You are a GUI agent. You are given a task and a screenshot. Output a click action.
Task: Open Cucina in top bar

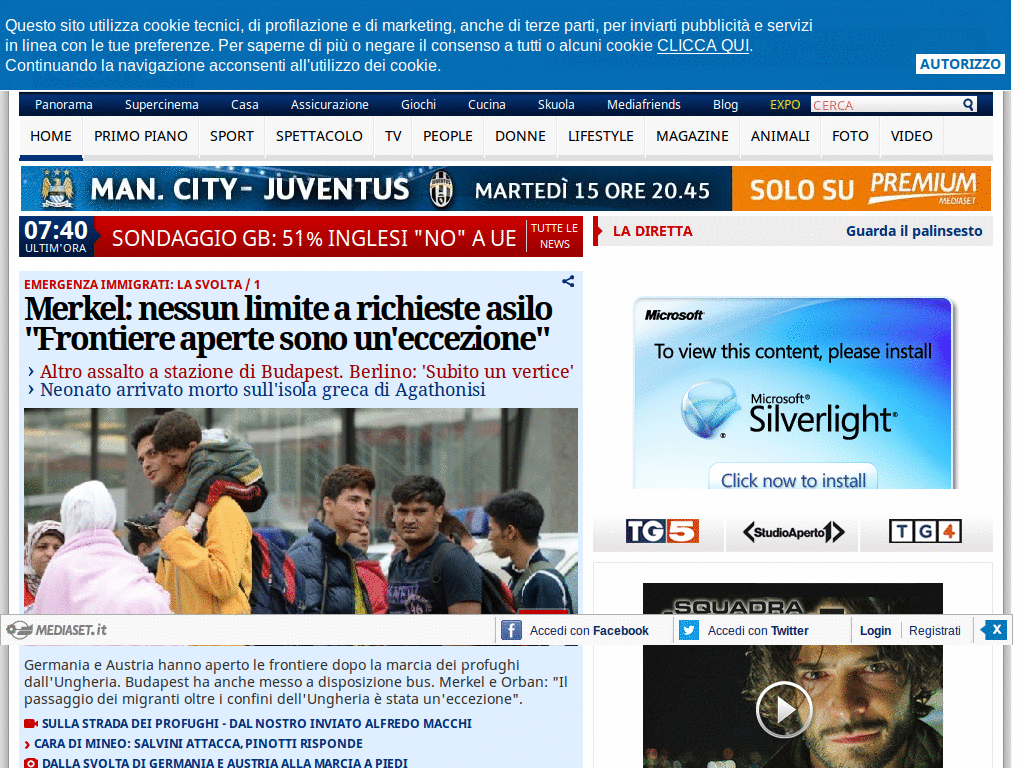(x=487, y=104)
